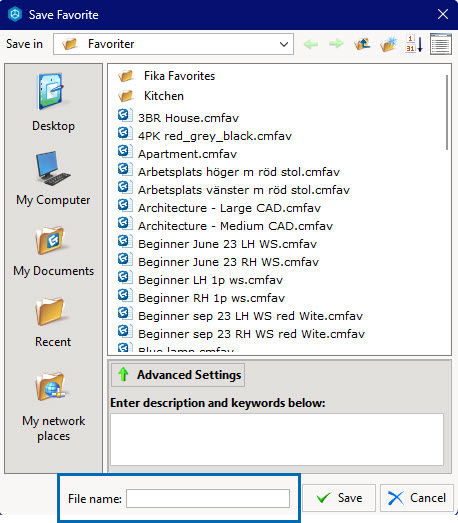Click the sort order icon
458x523 pixels.
tap(414, 44)
